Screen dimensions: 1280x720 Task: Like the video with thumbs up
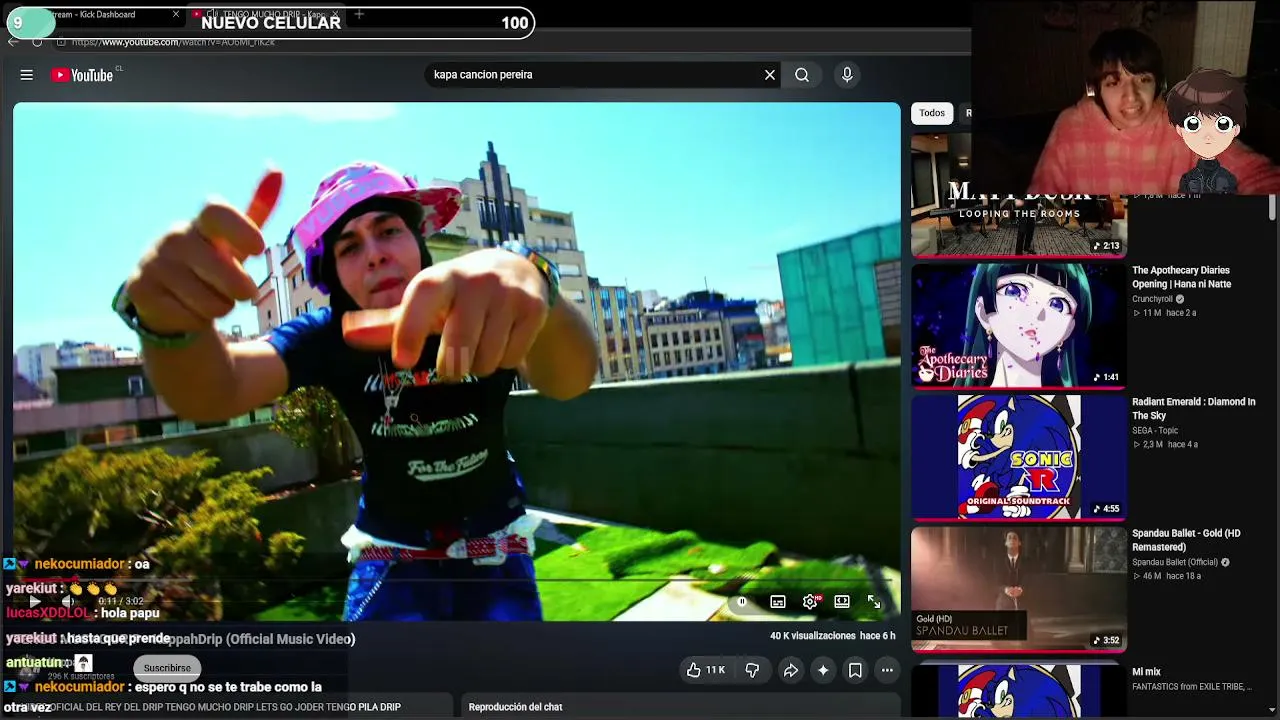click(x=705, y=670)
